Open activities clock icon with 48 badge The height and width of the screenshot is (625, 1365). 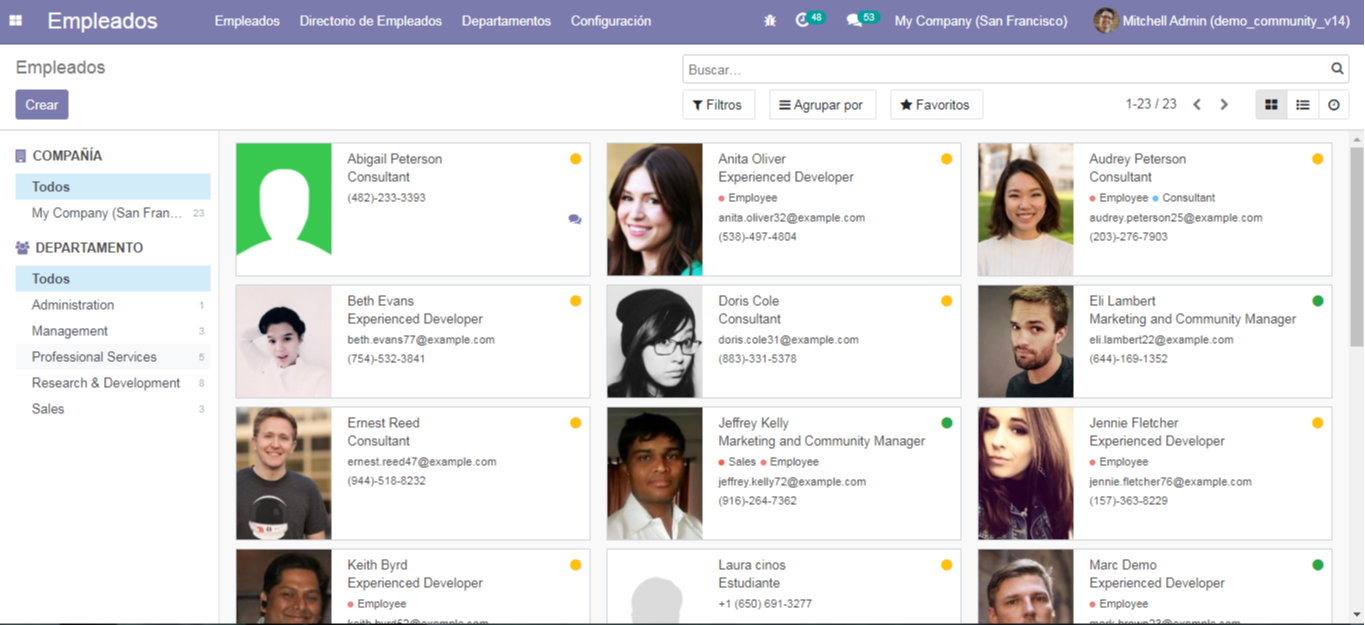point(809,20)
